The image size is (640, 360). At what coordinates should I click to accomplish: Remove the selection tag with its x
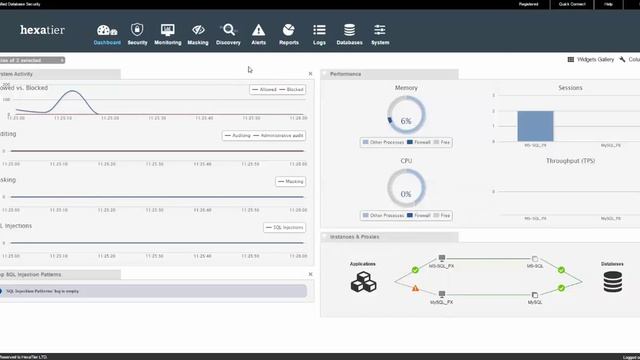click(62, 60)
